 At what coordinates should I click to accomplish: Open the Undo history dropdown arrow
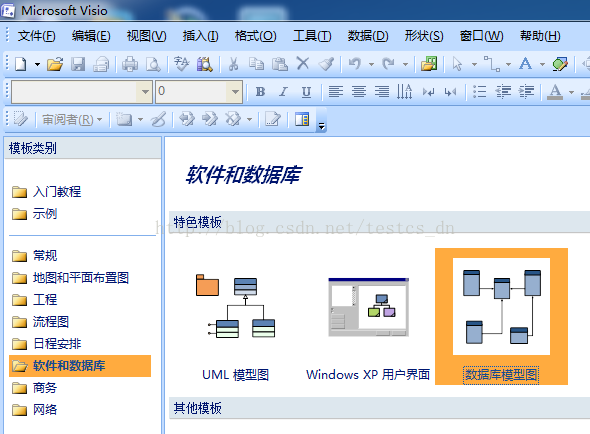[x=371, y=64]
